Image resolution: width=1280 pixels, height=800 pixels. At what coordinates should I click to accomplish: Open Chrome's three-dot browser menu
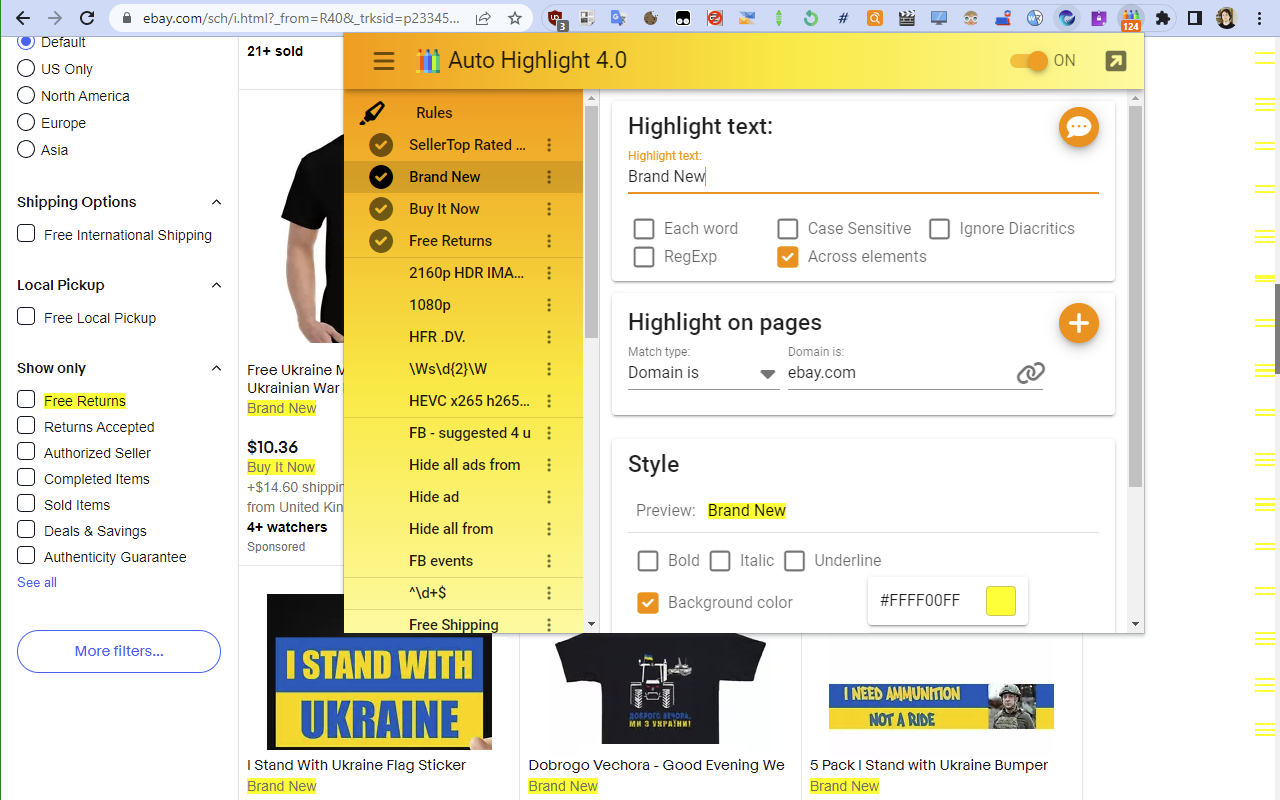[x=1258, y=18]
